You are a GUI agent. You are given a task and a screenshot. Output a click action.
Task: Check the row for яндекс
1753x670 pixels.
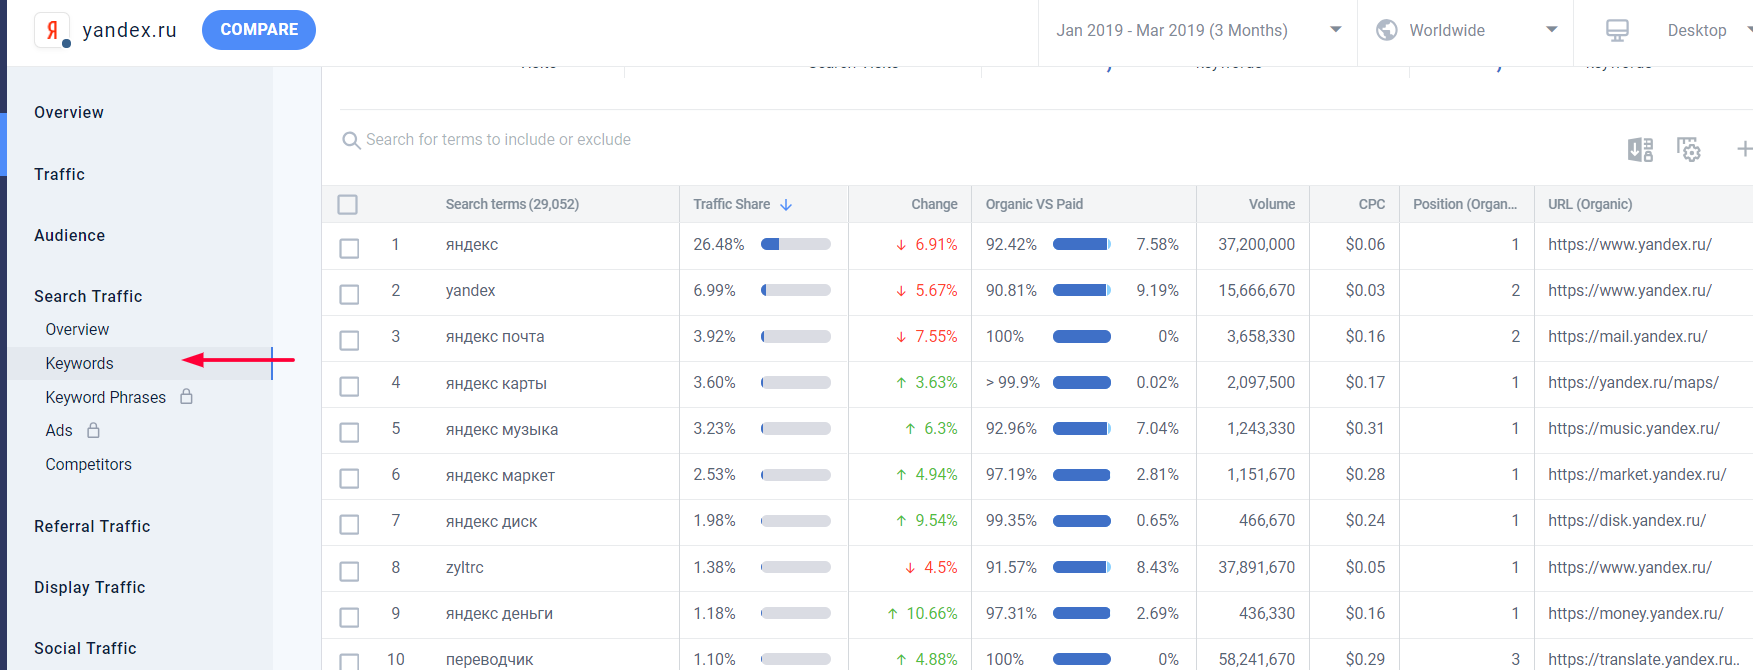349,248
